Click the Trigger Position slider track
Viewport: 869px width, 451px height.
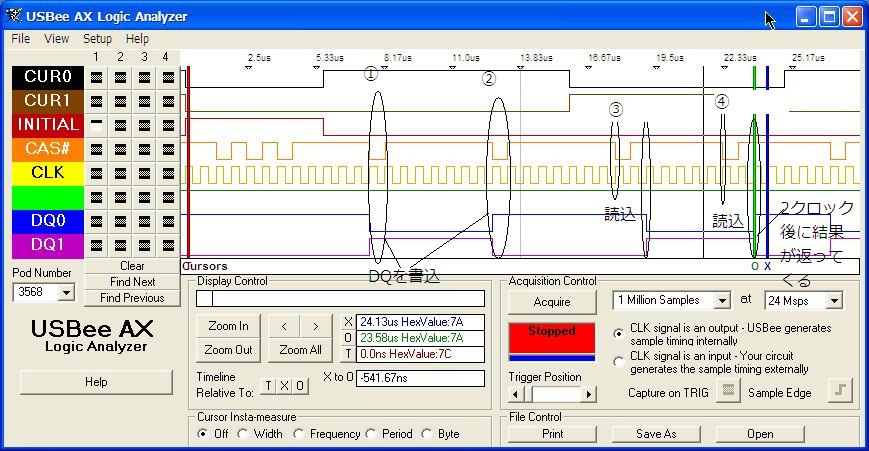pos(553,395)
